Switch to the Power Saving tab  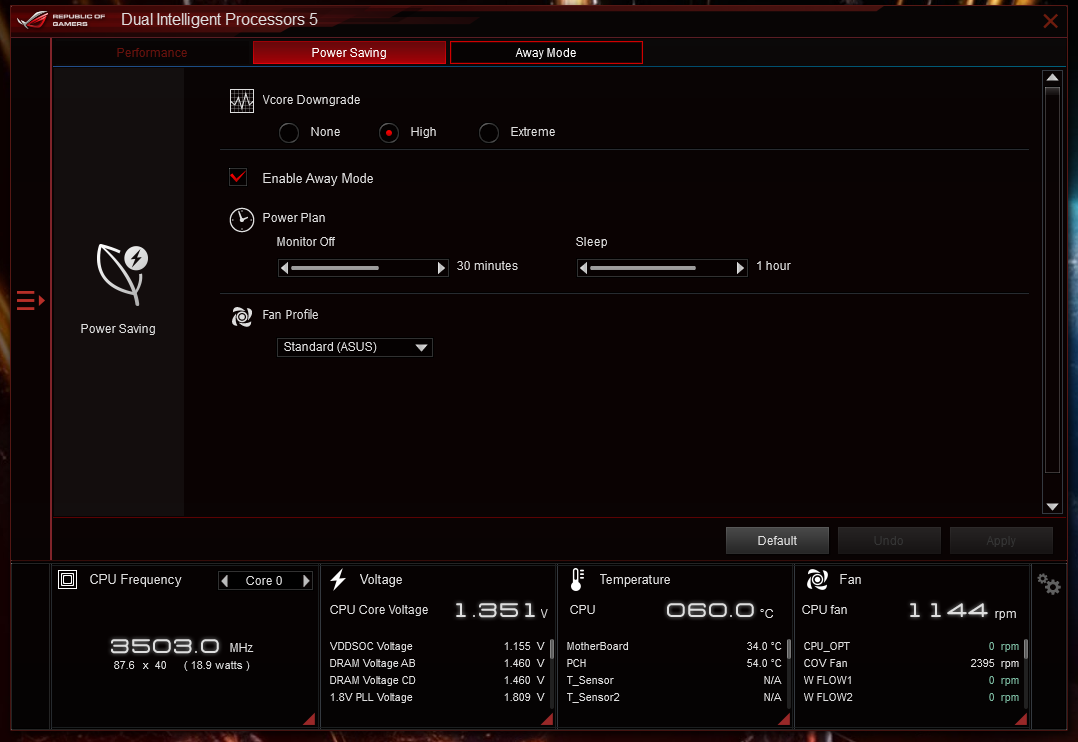(x=349, y=53)
